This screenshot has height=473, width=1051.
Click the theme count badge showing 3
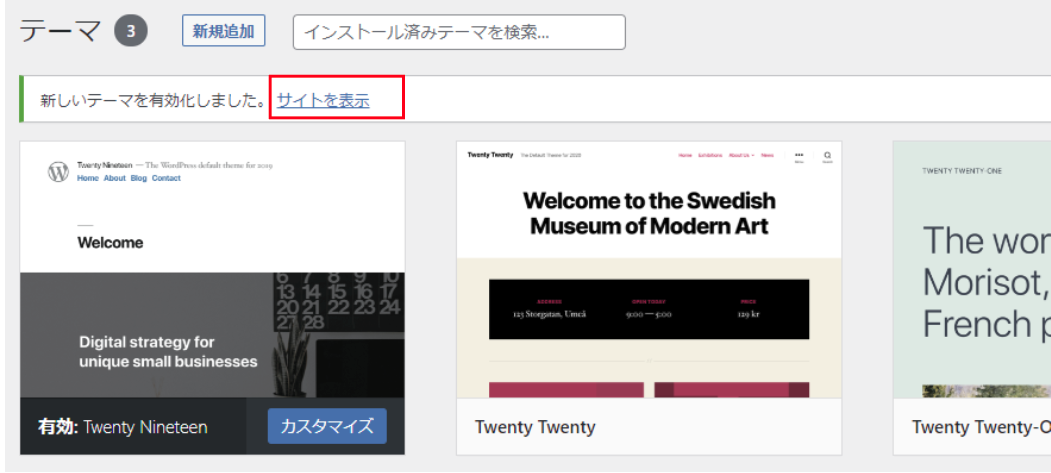click(x=131, y=31)
